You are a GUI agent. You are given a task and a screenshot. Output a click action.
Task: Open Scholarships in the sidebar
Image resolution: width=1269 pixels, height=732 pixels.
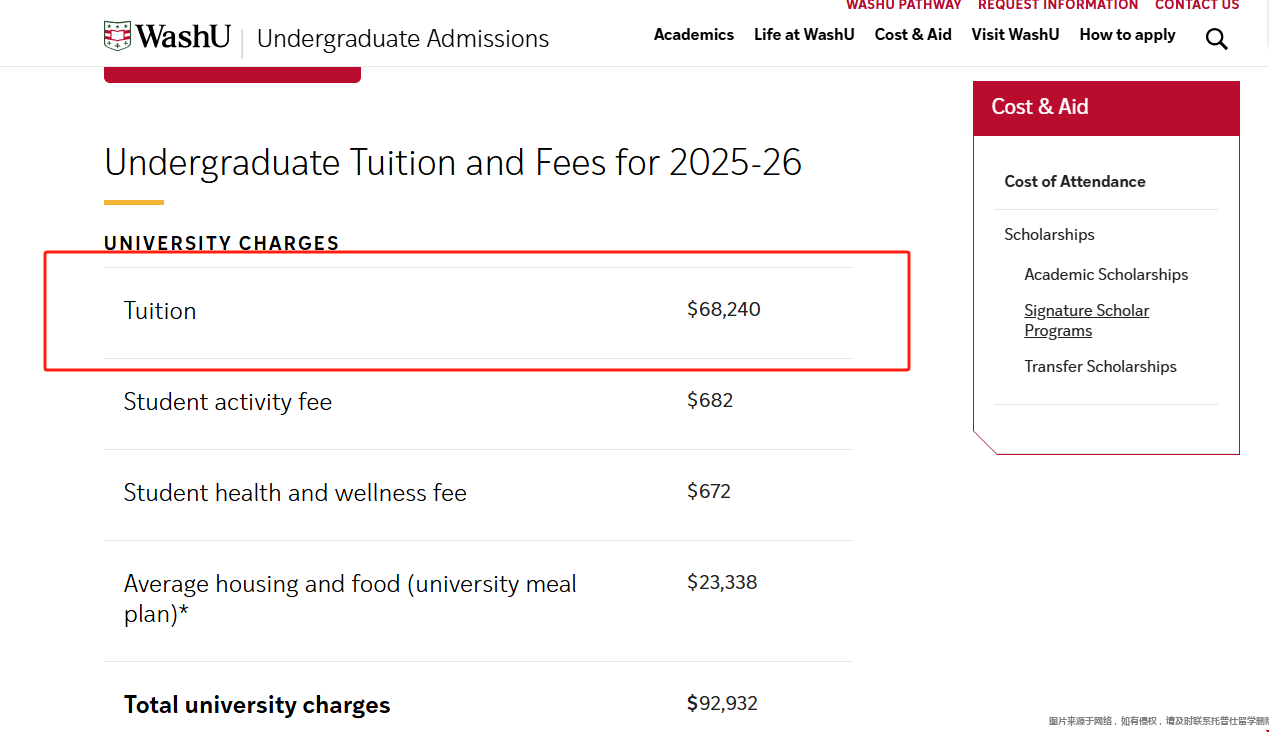(1049, 234)
